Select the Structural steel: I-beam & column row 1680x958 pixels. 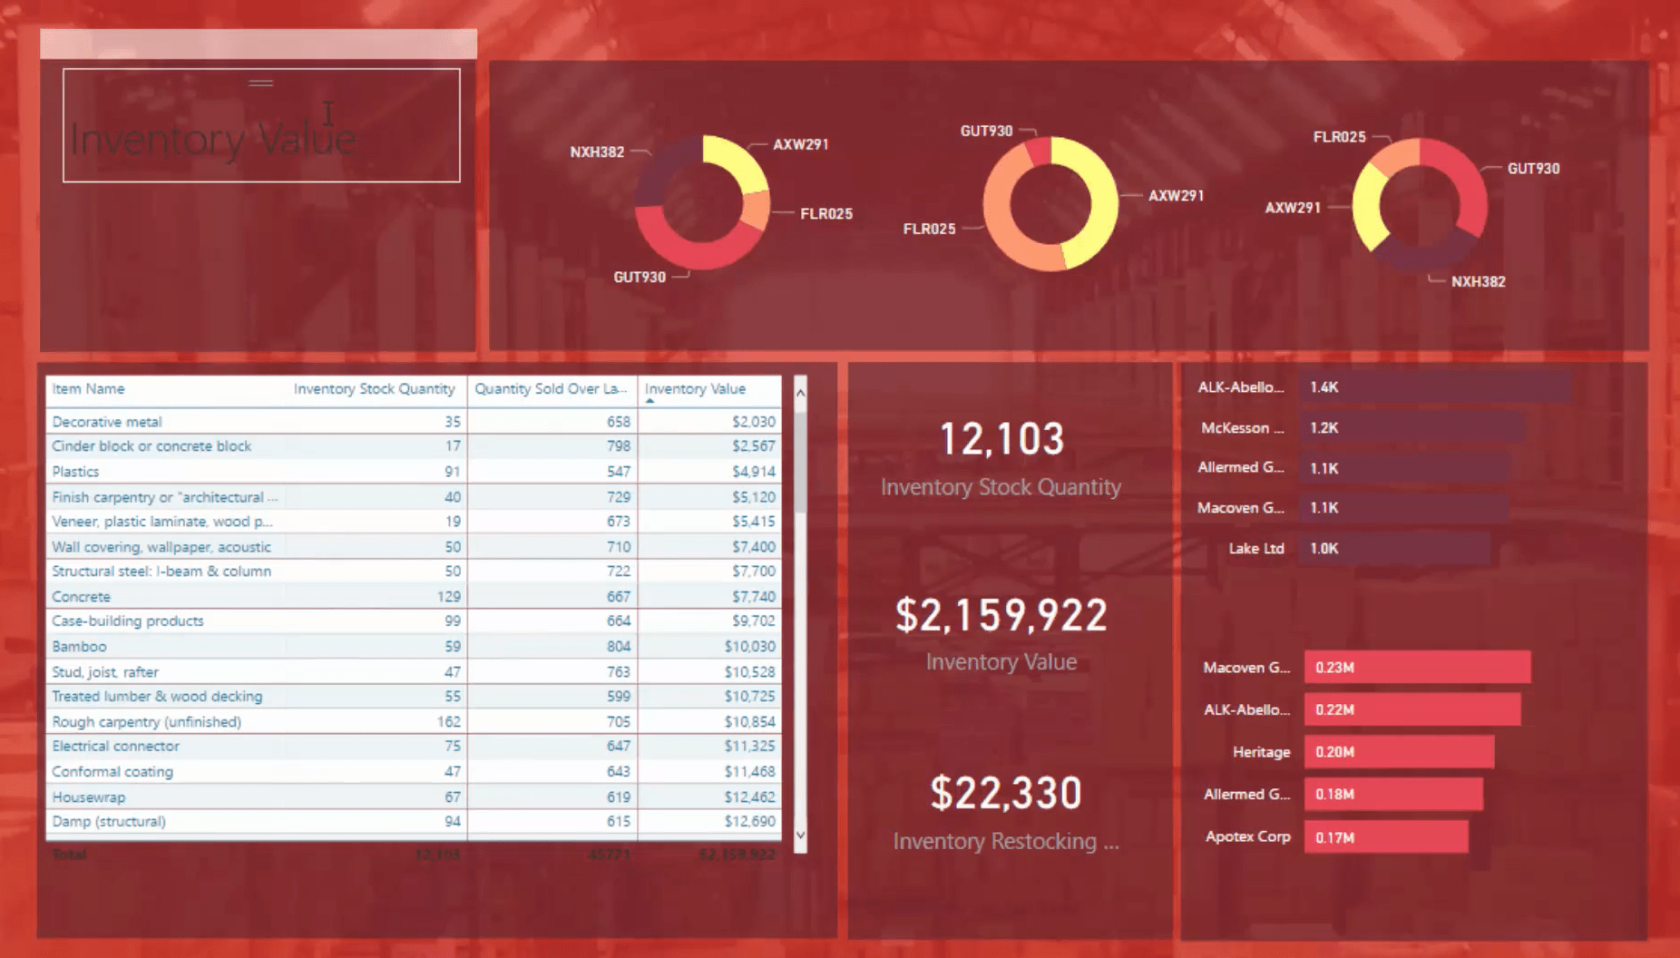coord(414,571)
